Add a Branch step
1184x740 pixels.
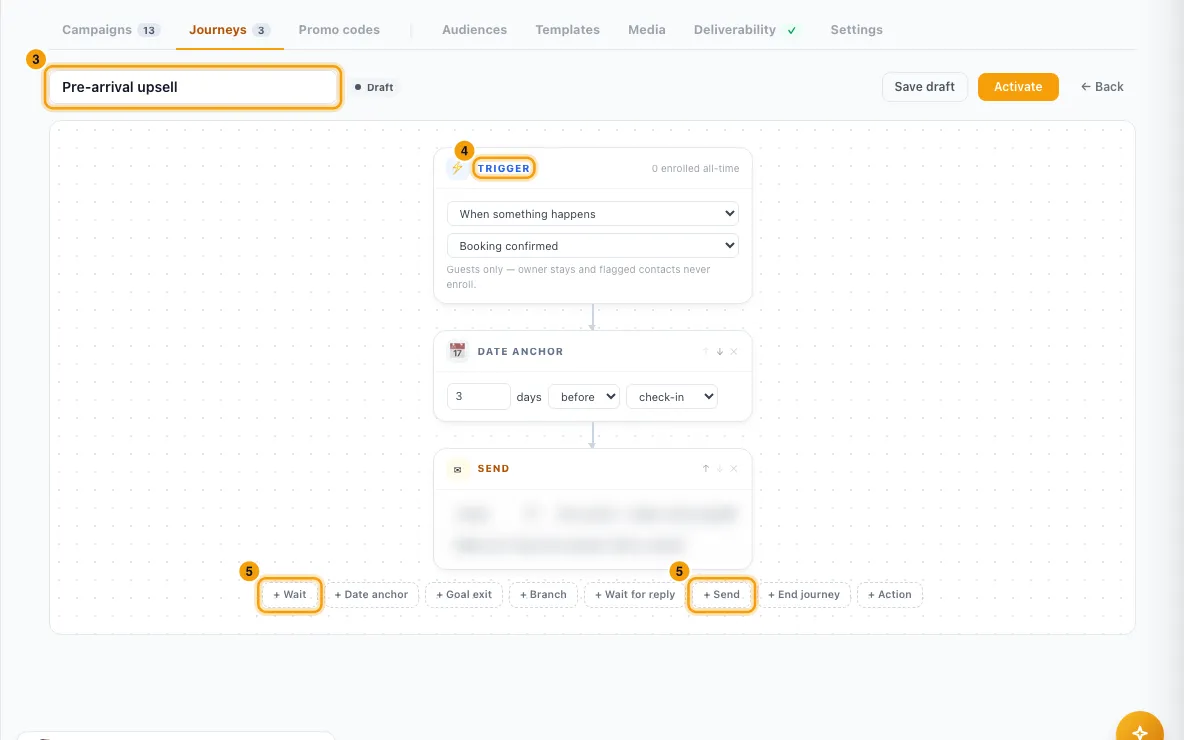tap(543, 594)
